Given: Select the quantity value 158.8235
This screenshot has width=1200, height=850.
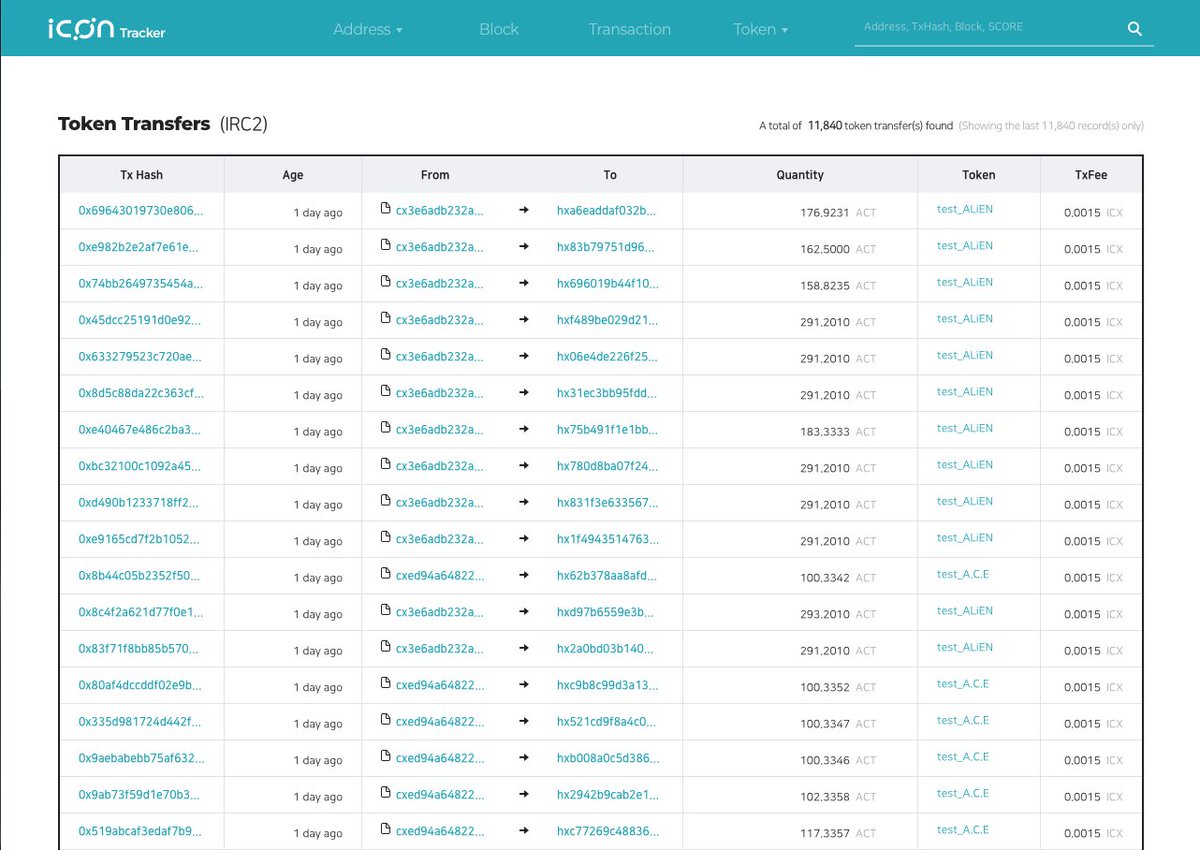Looking at the screenshot, I should [827, 286].
